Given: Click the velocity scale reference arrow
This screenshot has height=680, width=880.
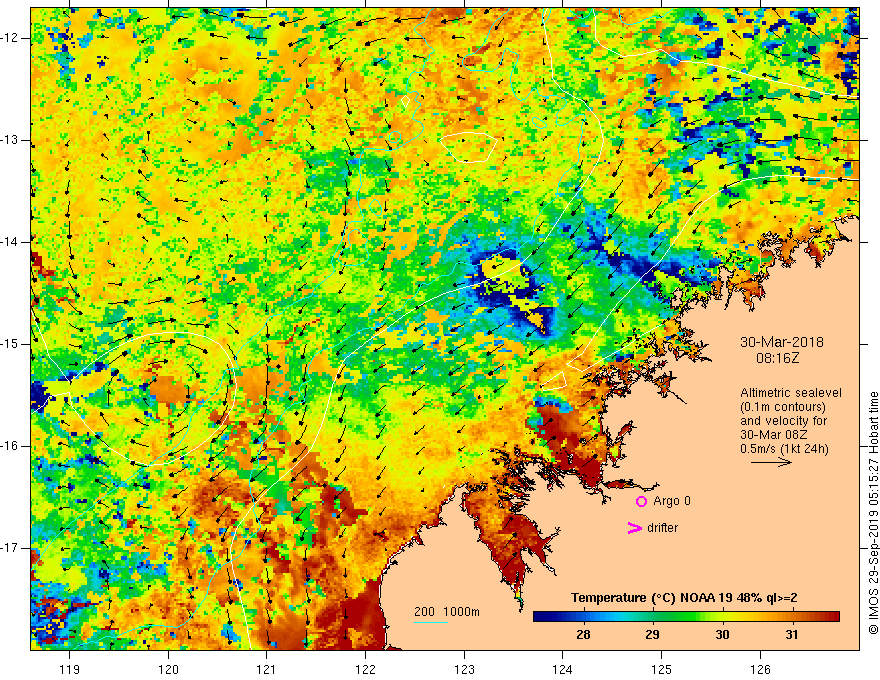Looking at the screenshot, I should (771, 462).
